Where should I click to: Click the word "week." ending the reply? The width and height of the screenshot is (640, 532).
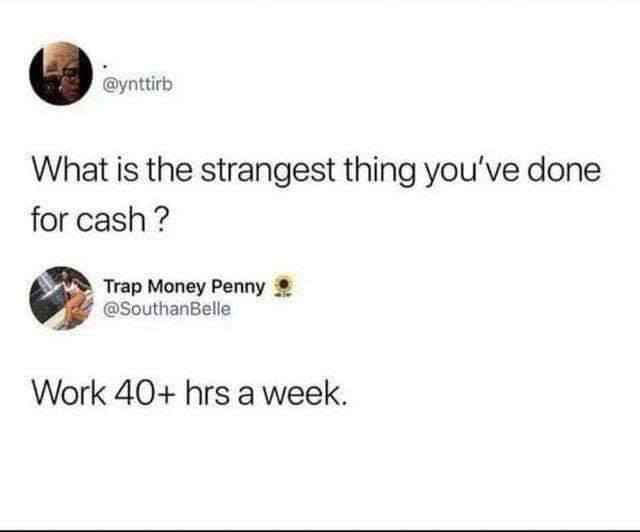305,394
